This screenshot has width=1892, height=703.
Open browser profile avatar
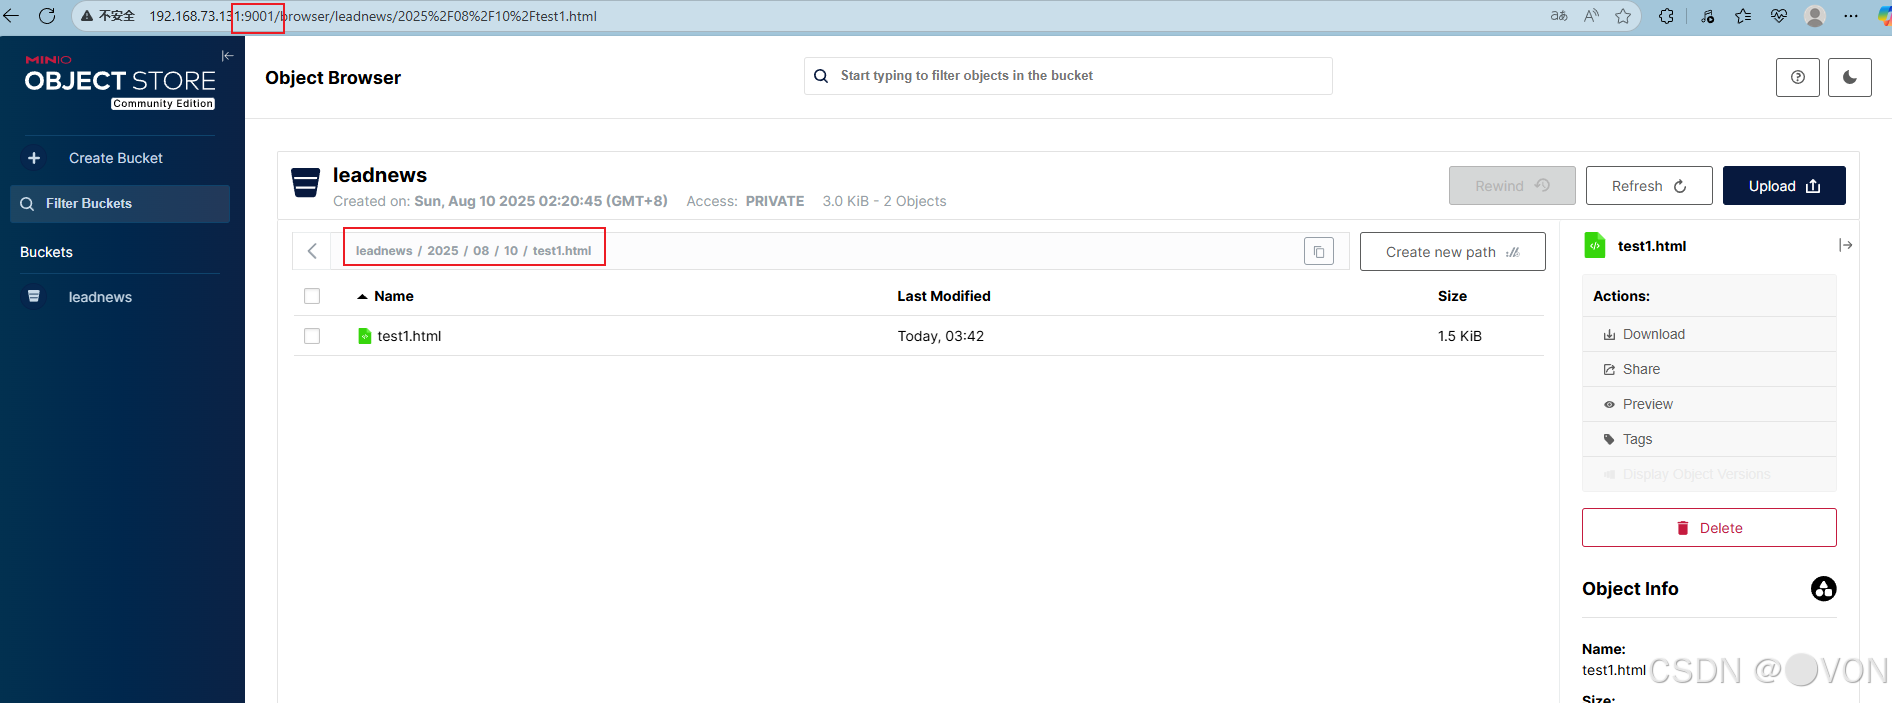(1815, 16)
